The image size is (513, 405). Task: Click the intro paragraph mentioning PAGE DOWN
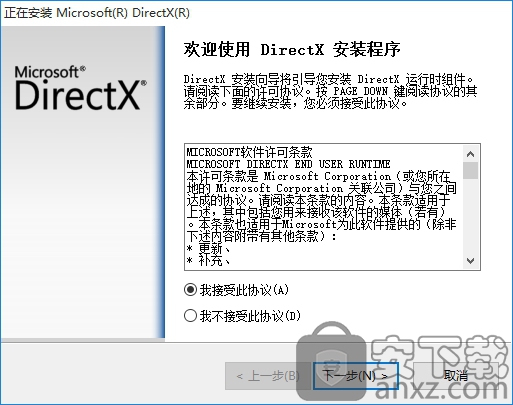click(330, 92)
